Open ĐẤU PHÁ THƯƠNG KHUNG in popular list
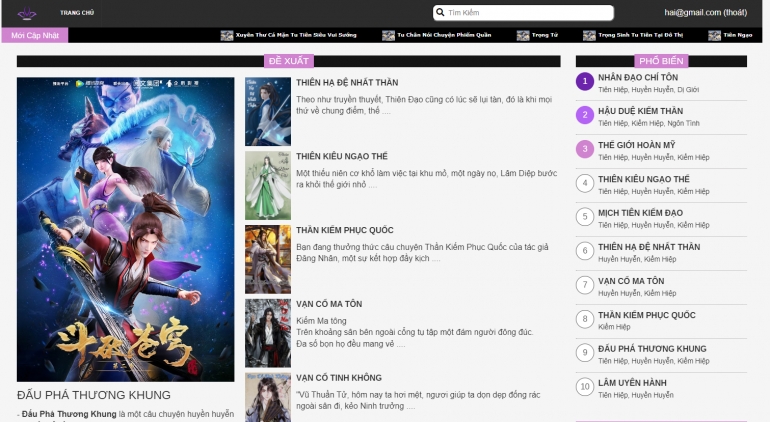 [652, 349]
